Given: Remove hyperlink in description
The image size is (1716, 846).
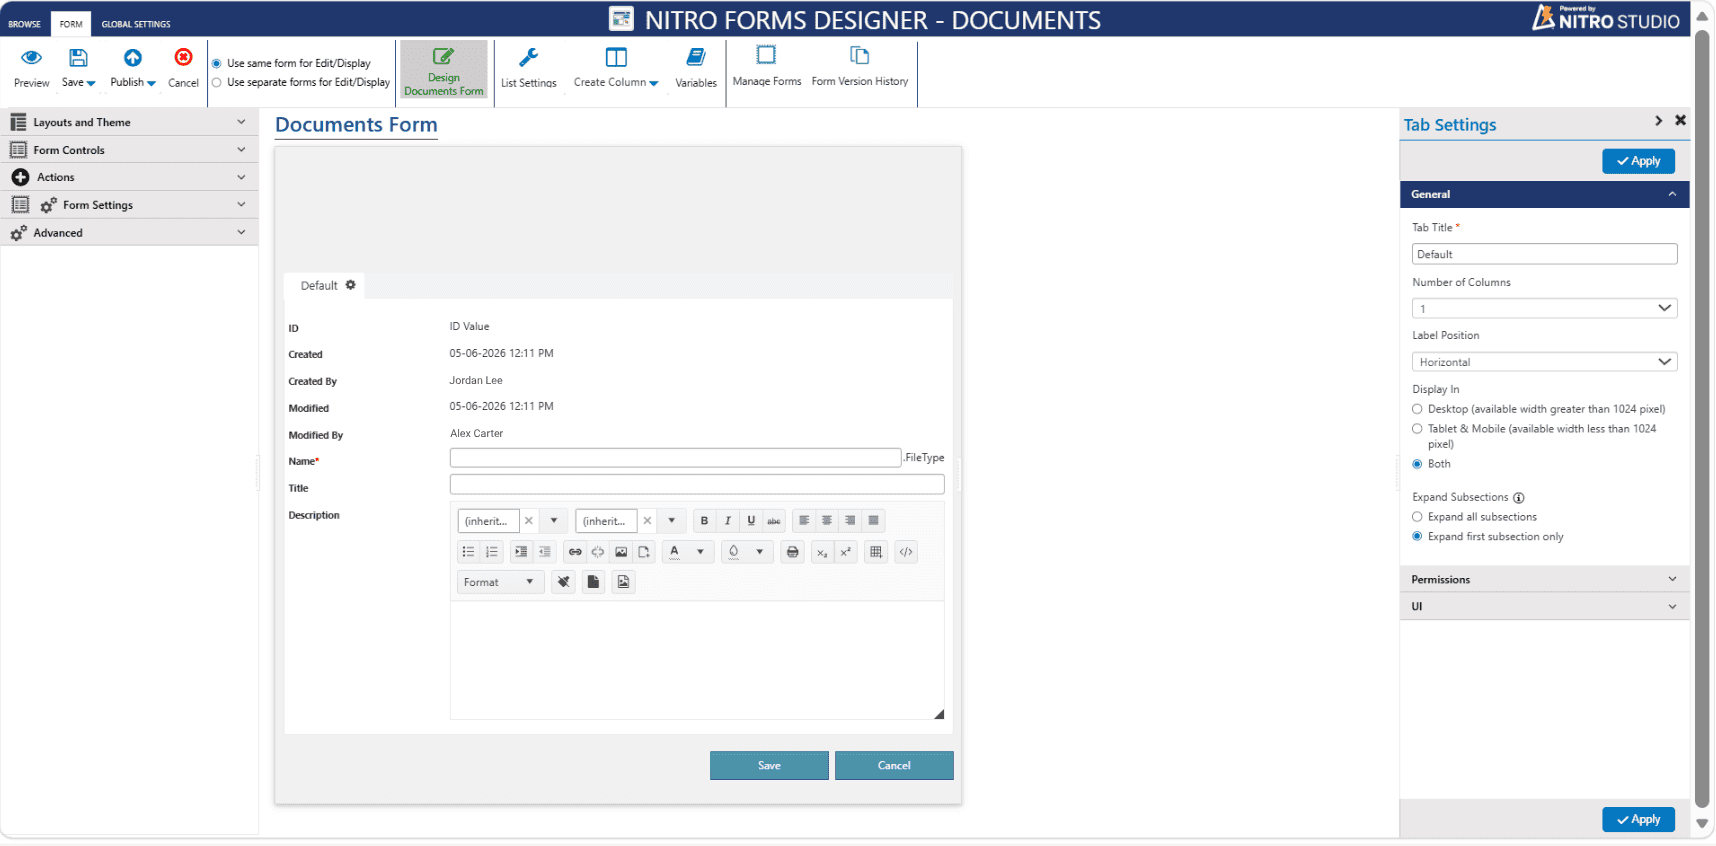Looking at the screenshot, I should coord(598,552).
